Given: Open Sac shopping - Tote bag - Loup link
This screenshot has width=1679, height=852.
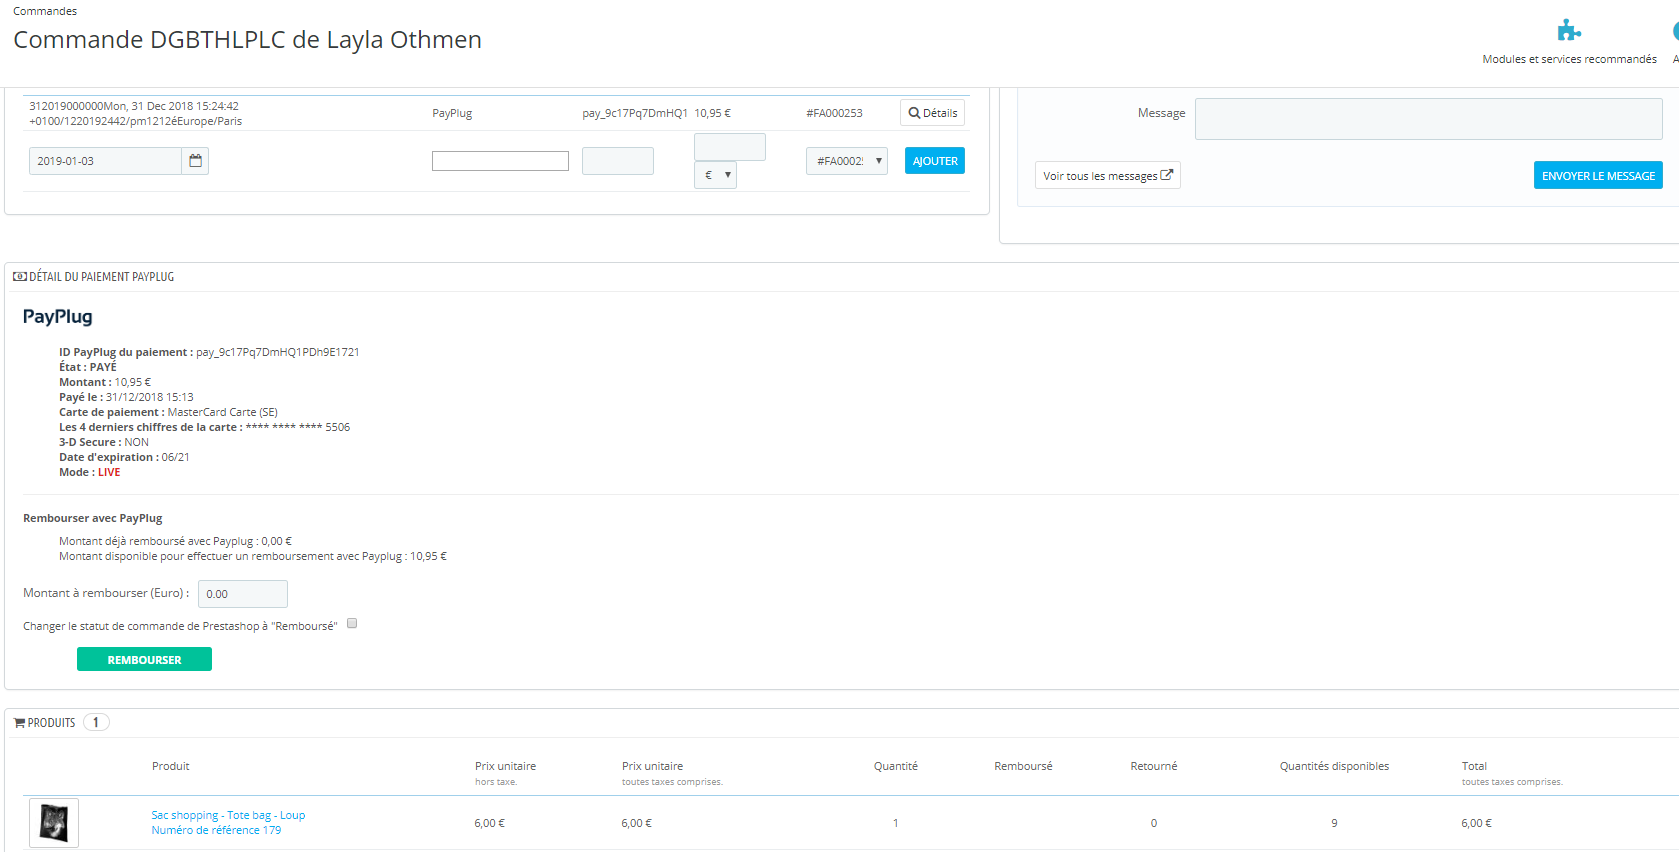Looking at the screenshot, I should click(228, 815).
